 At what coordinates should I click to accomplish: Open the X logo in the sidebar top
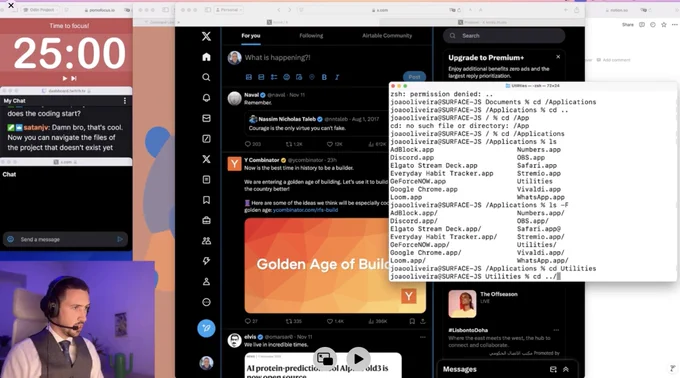(x=206, y=36)
